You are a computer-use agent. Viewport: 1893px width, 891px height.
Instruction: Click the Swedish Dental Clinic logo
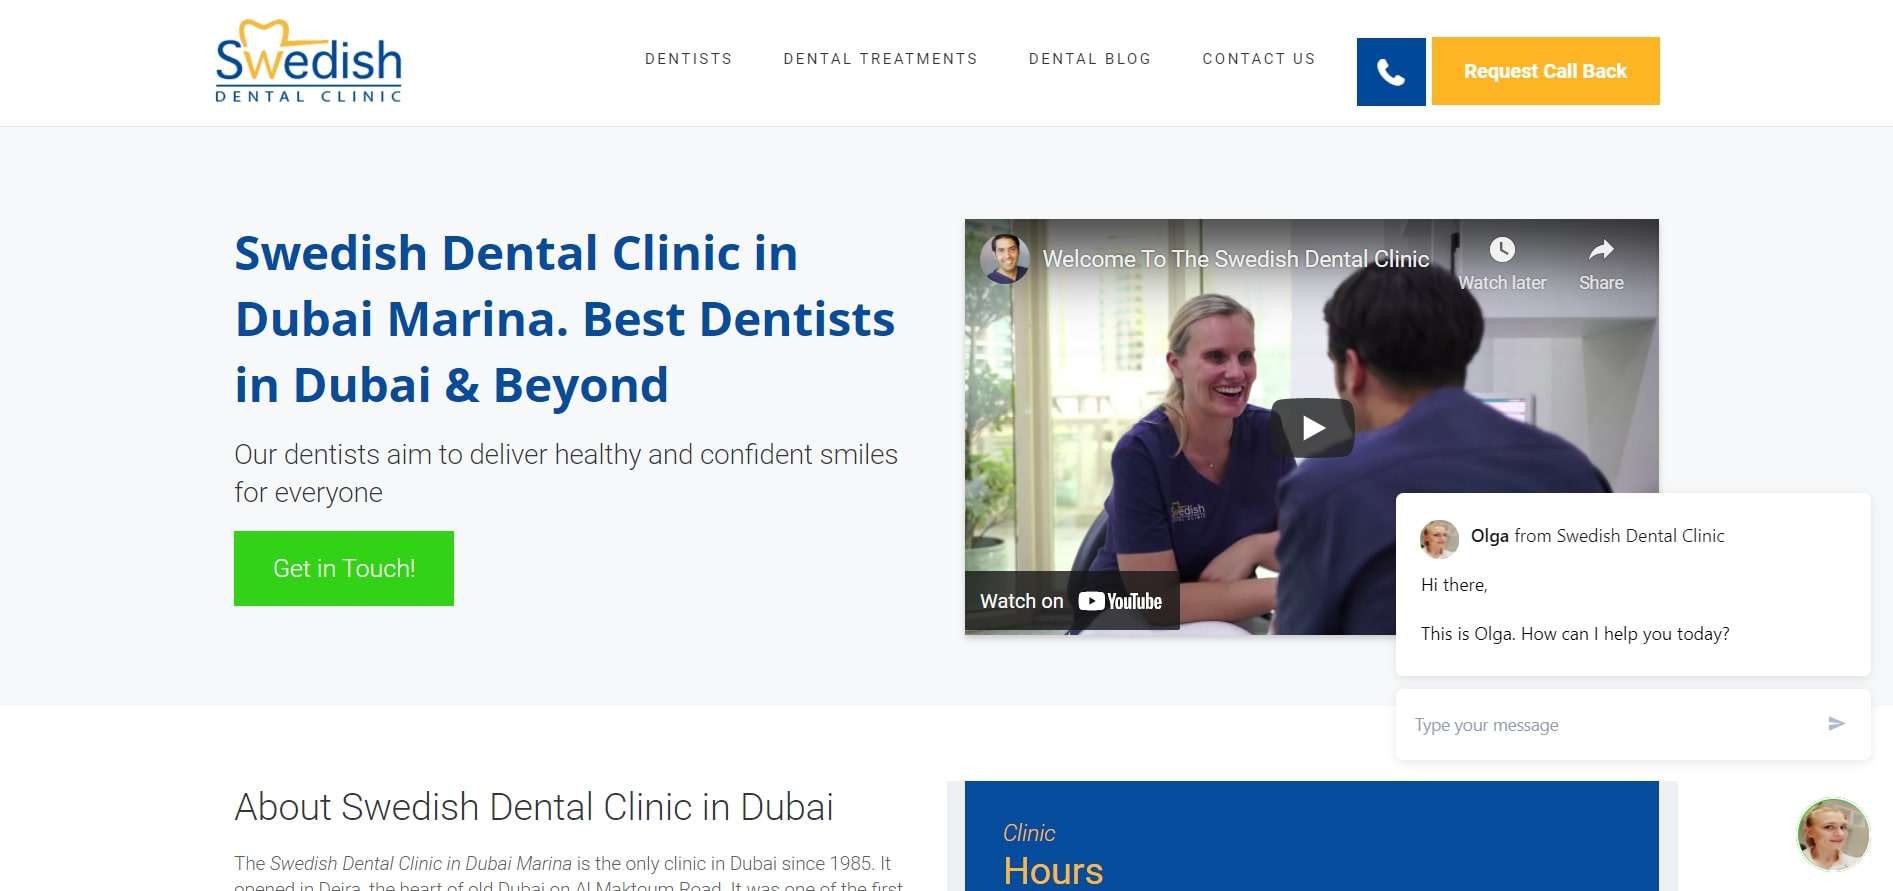(x=309, y=61)
